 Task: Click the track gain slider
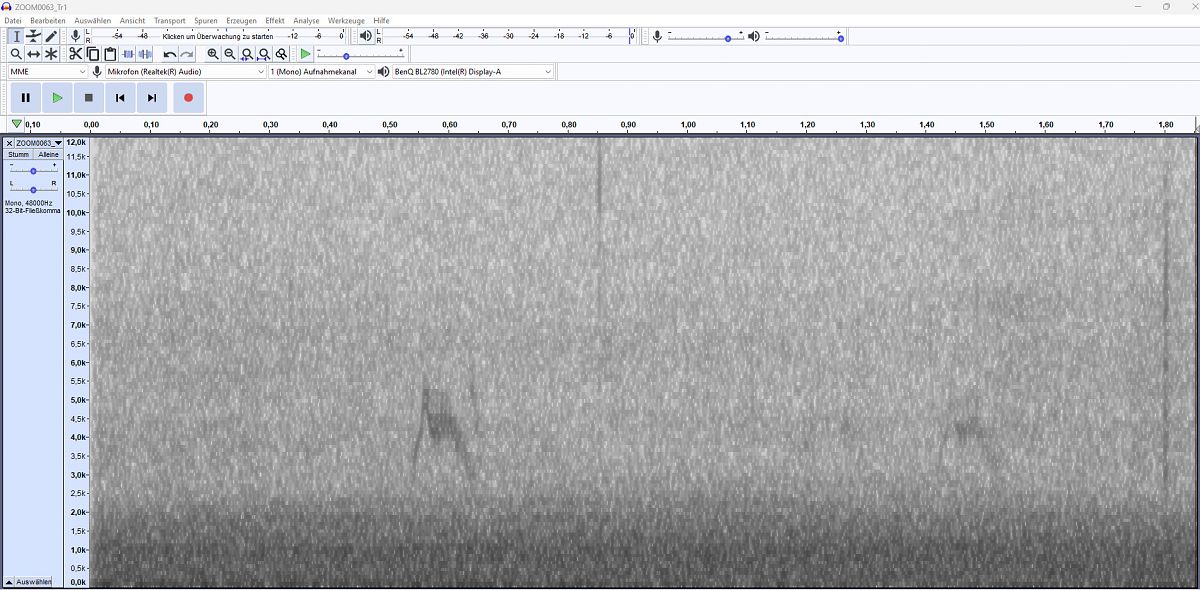coord(33,171)
